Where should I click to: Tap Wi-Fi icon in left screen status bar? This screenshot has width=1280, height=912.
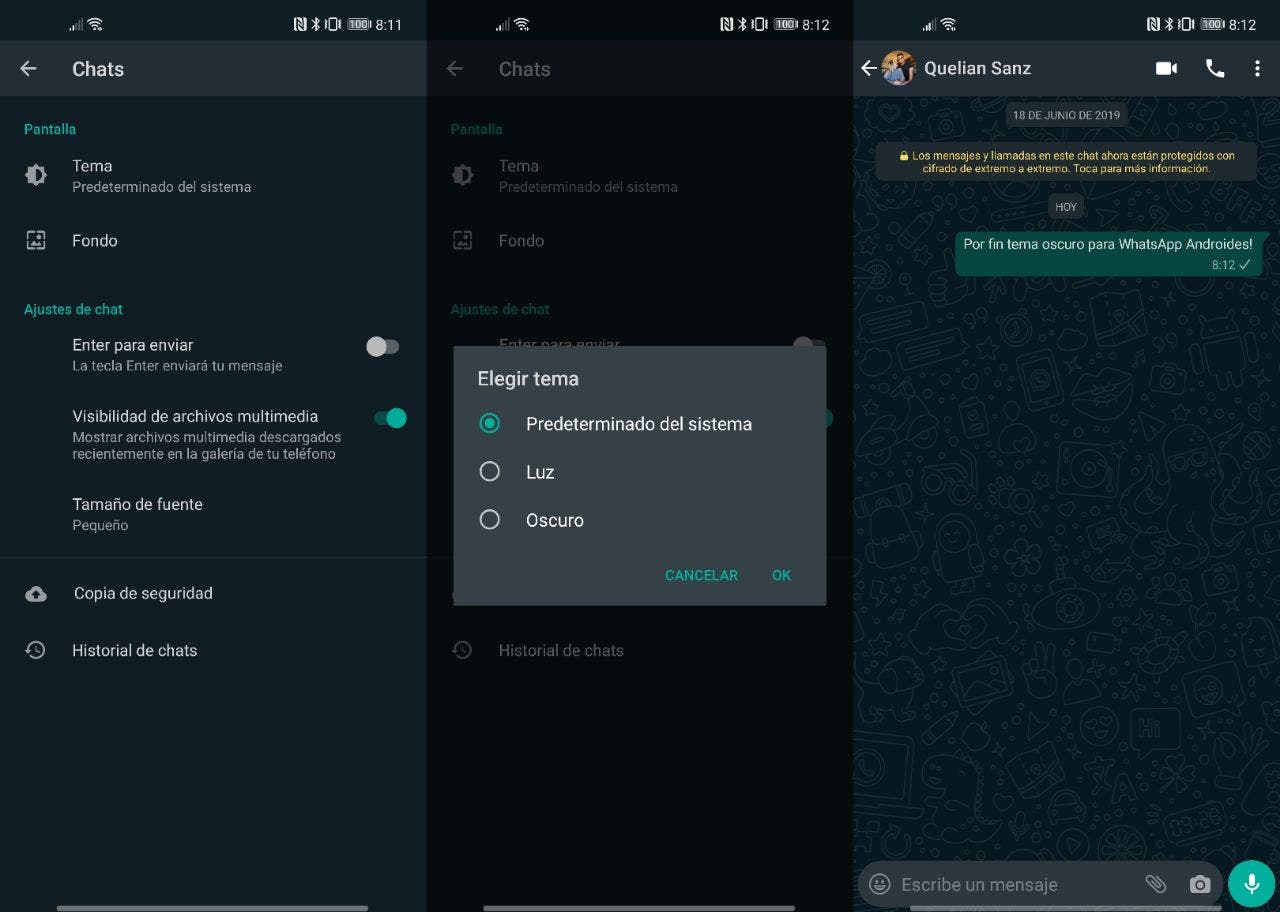tap(95, 24)
